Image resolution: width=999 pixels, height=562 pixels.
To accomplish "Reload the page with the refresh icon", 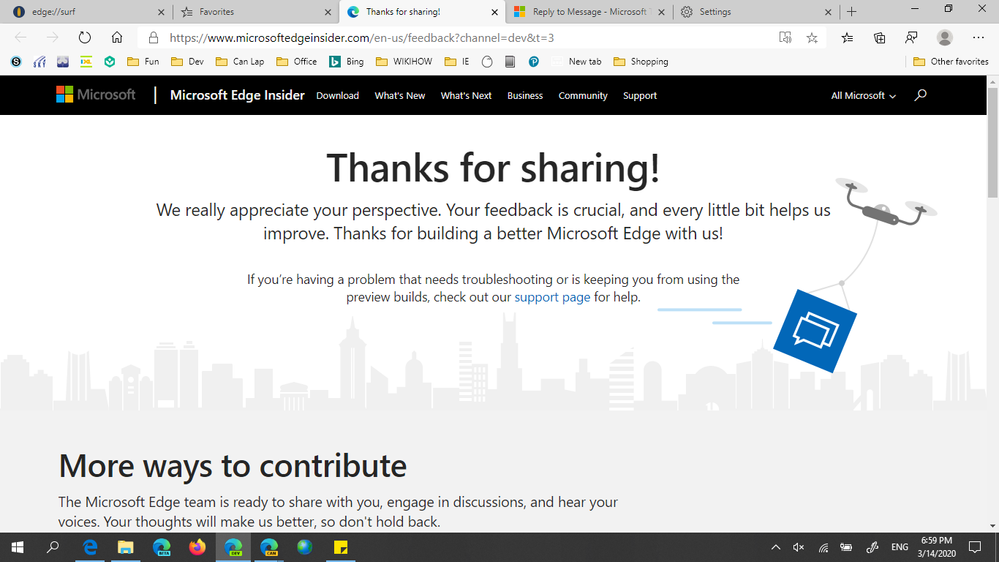I will click(85, 38).
